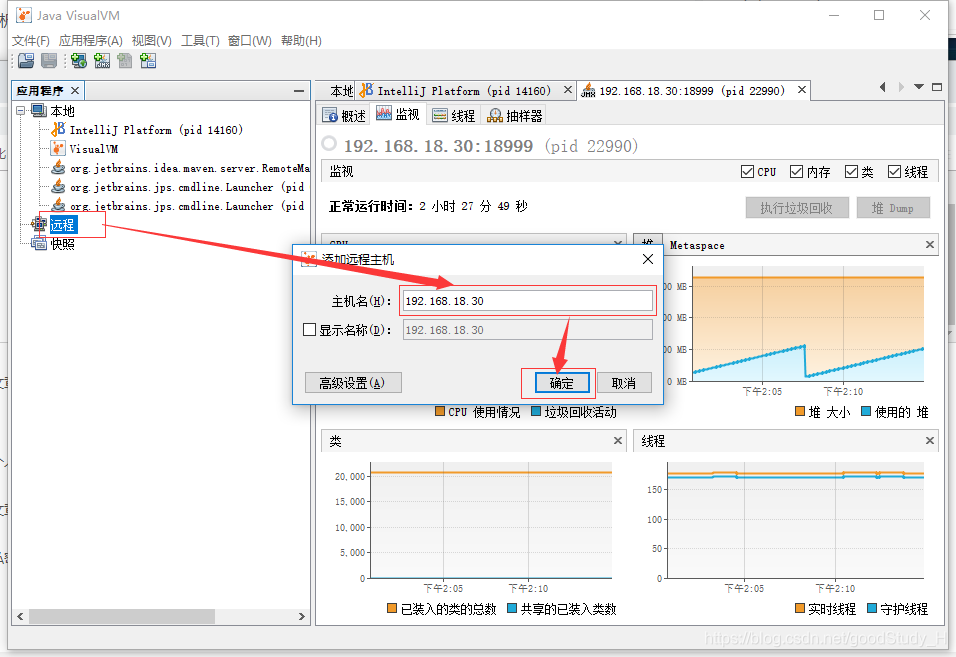Click the blue 使用的 堆 legend swatch

click(x=866, y=411)
